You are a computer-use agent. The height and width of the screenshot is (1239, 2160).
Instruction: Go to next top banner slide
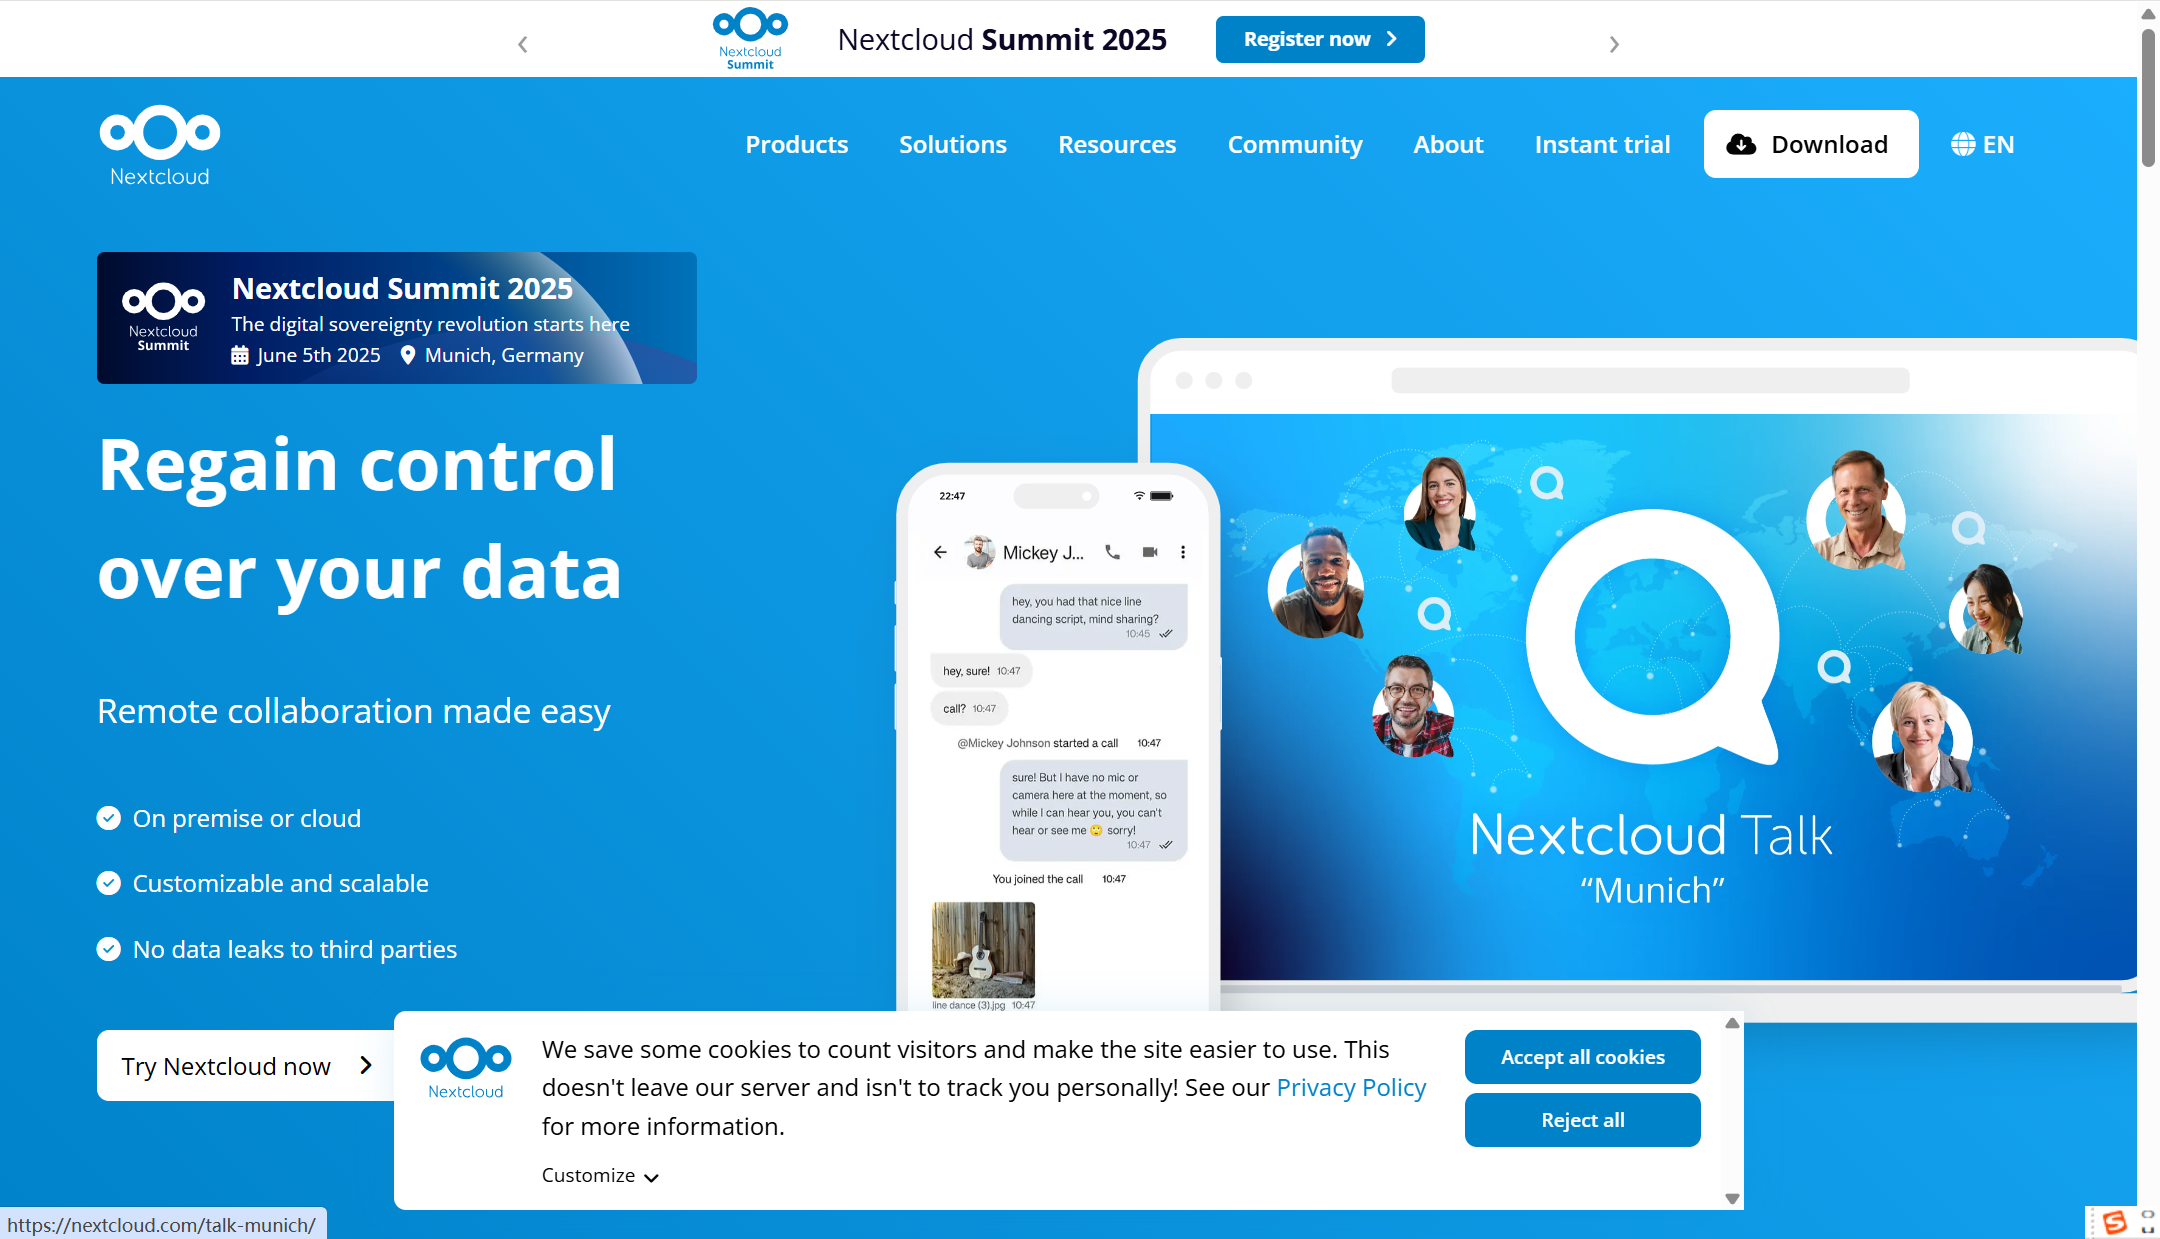point(1614,44)
